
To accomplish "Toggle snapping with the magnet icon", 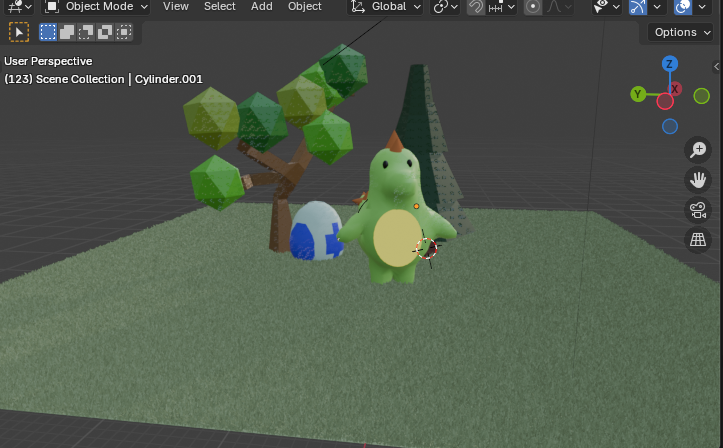I will click(x=476, y=7).
